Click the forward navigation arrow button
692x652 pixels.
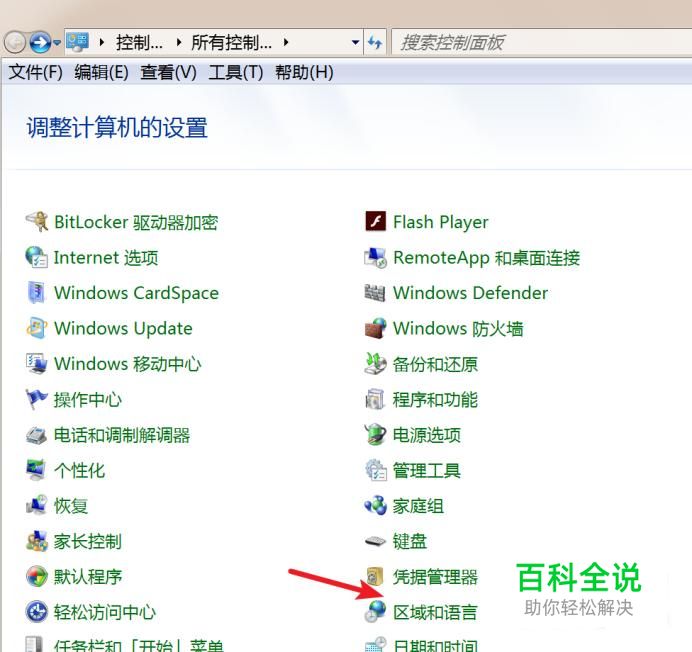point(40,42)
